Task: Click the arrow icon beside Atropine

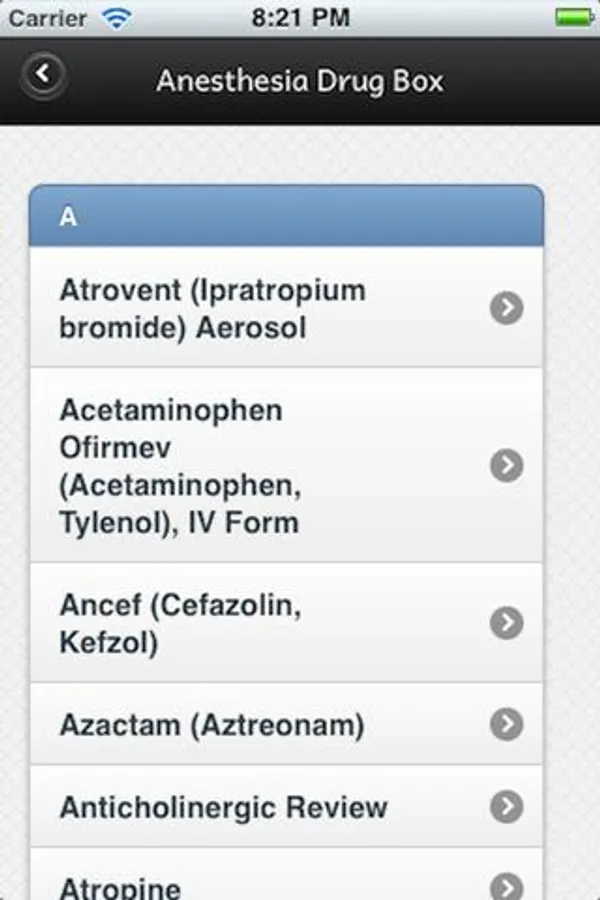Action: tap(507, 886)
